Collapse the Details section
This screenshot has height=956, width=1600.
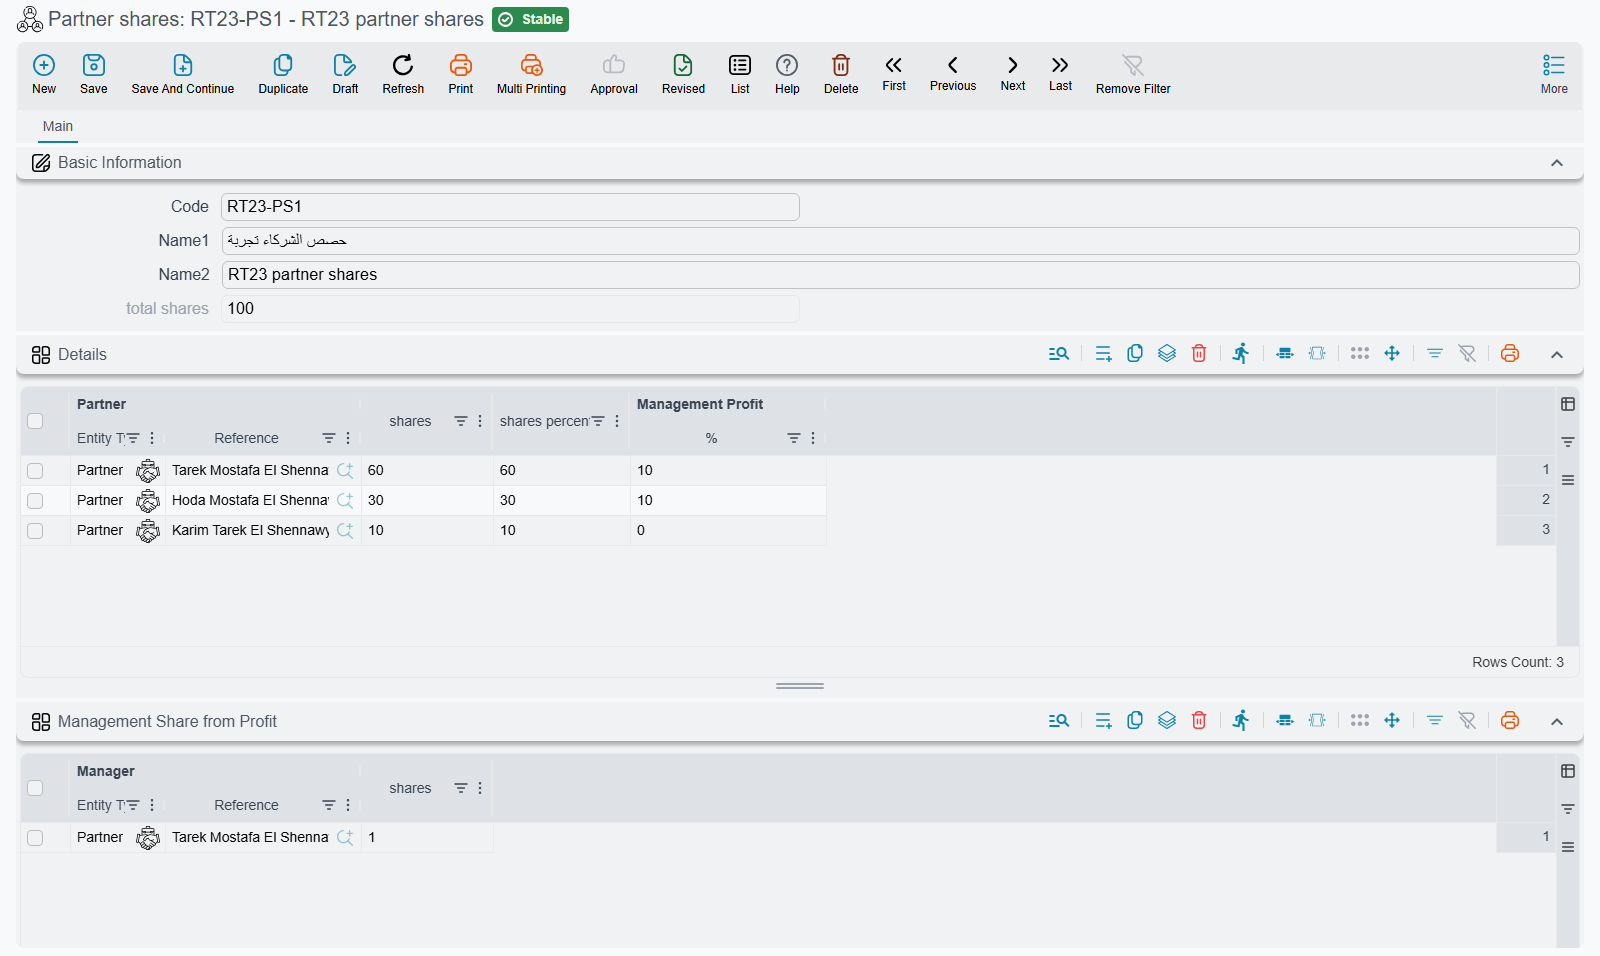1557,355
